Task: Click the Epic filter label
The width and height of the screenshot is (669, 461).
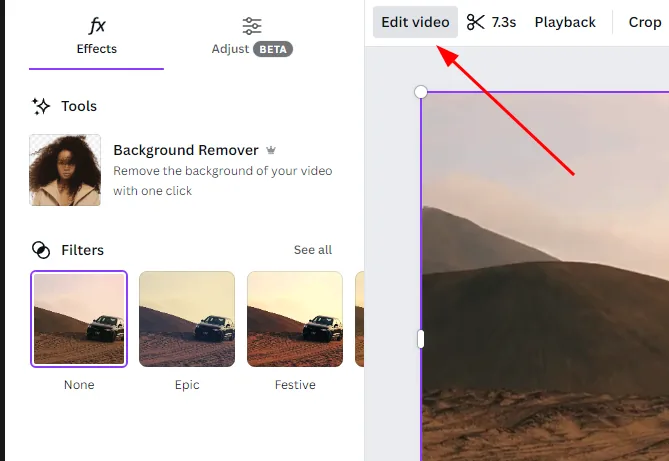Action: [187, 385]
